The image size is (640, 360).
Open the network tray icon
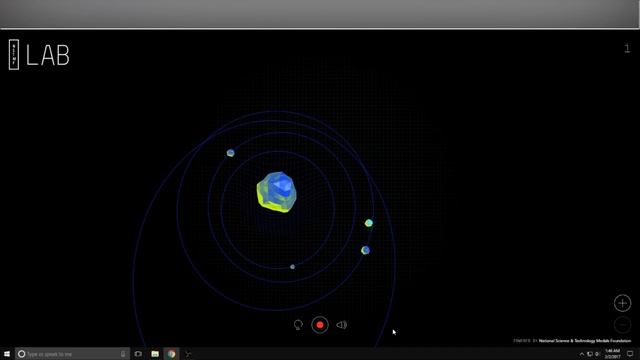click(x=590, y=354)
